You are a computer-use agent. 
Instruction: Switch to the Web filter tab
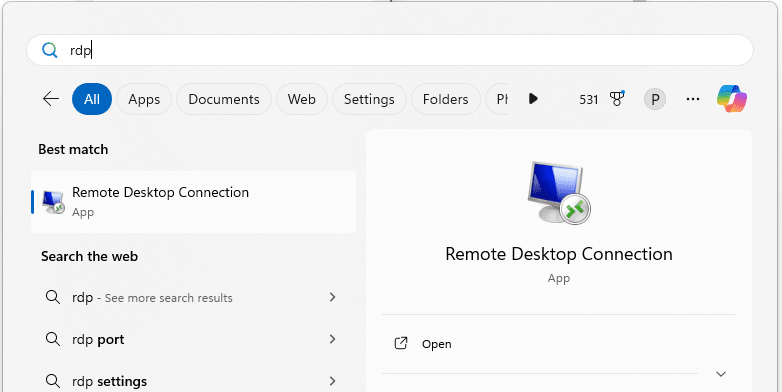pos(302,99)
